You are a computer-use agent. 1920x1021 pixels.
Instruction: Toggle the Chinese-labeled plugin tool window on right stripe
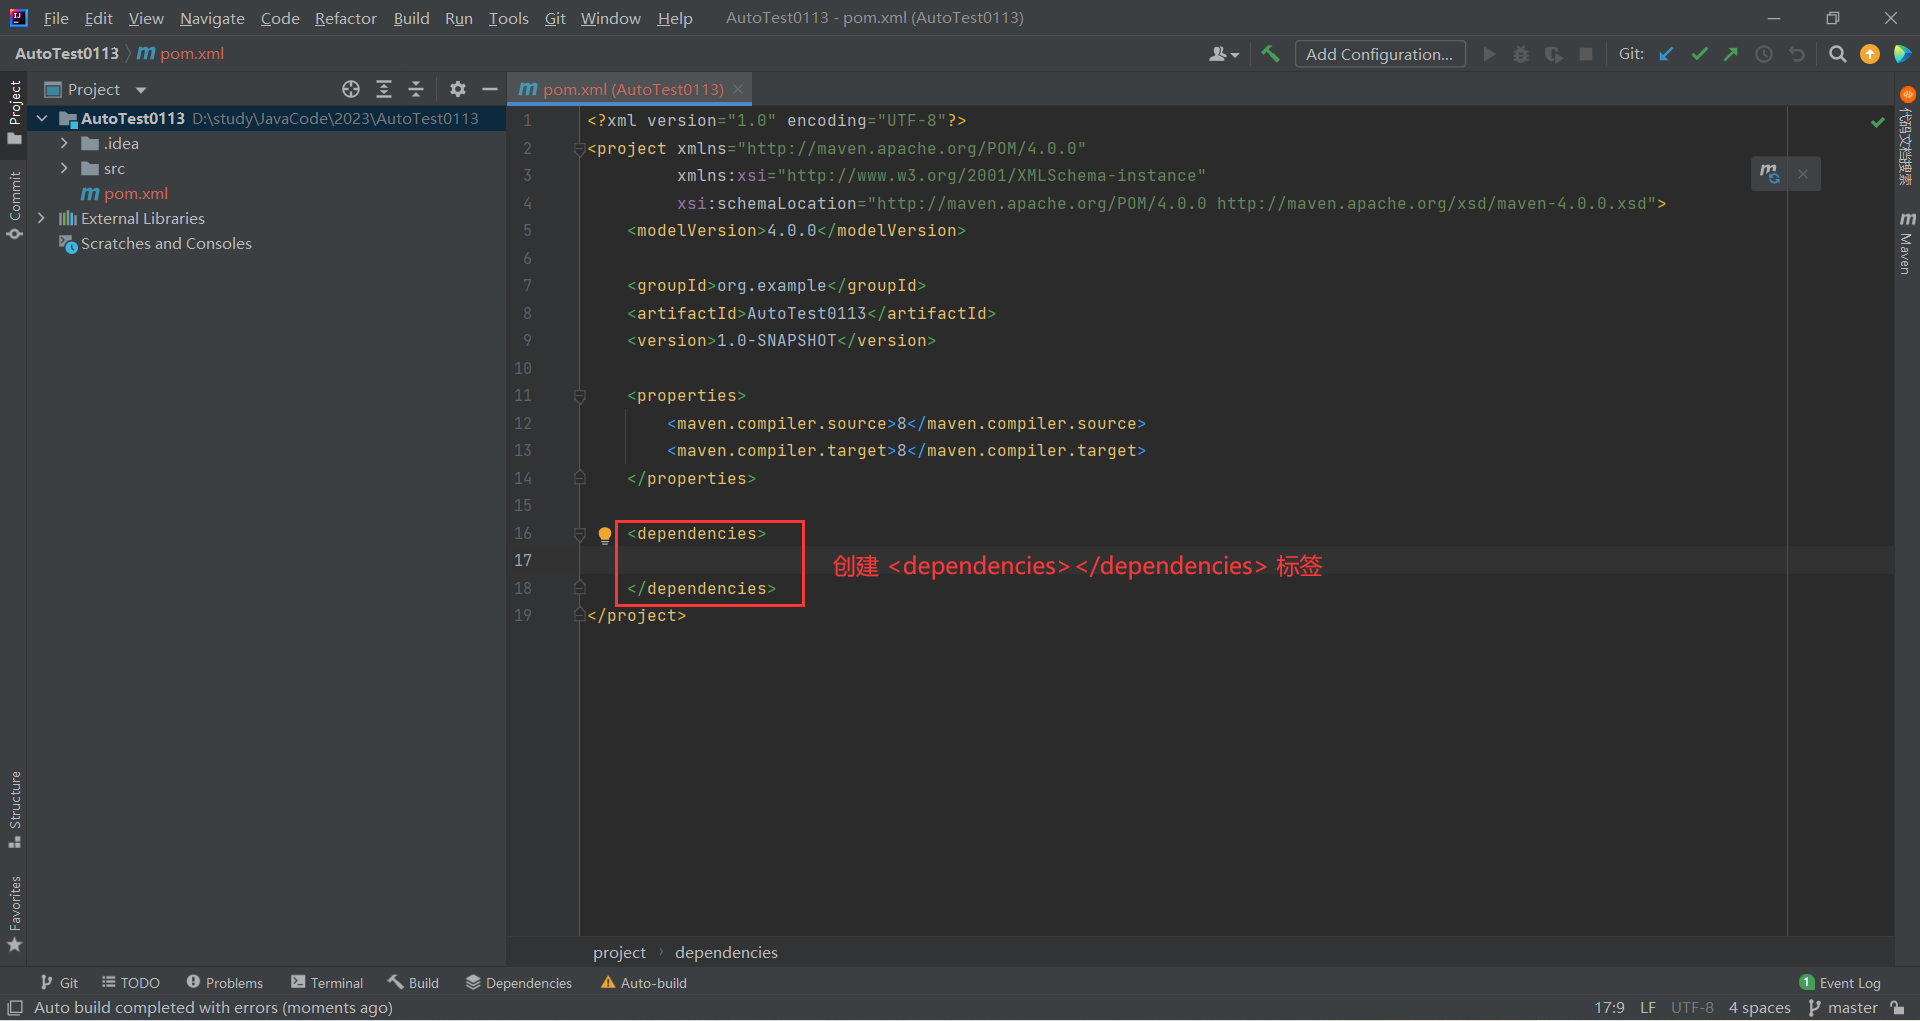coord(1906,135)
